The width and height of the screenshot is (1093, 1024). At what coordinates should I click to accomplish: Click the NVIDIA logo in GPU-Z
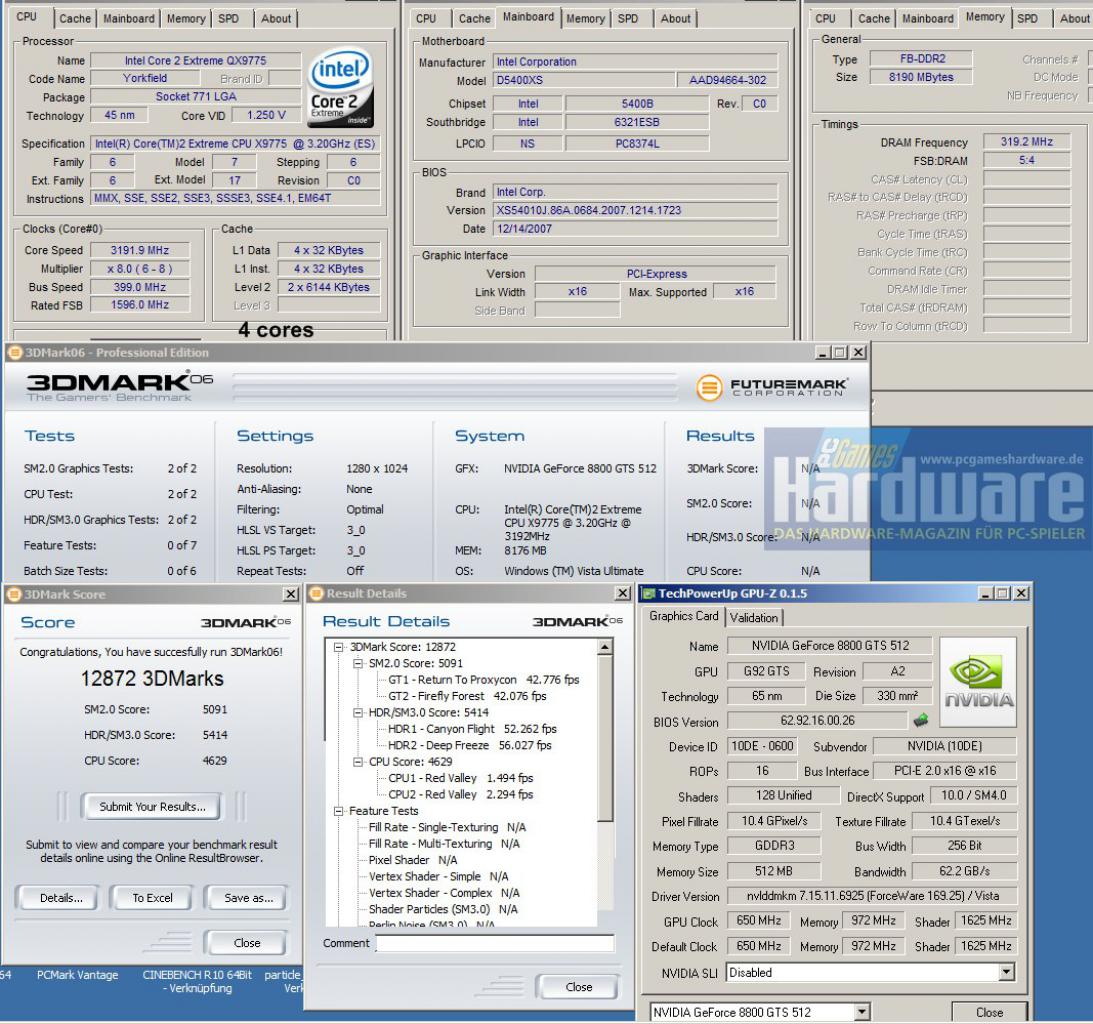click(x=978, y=682)
